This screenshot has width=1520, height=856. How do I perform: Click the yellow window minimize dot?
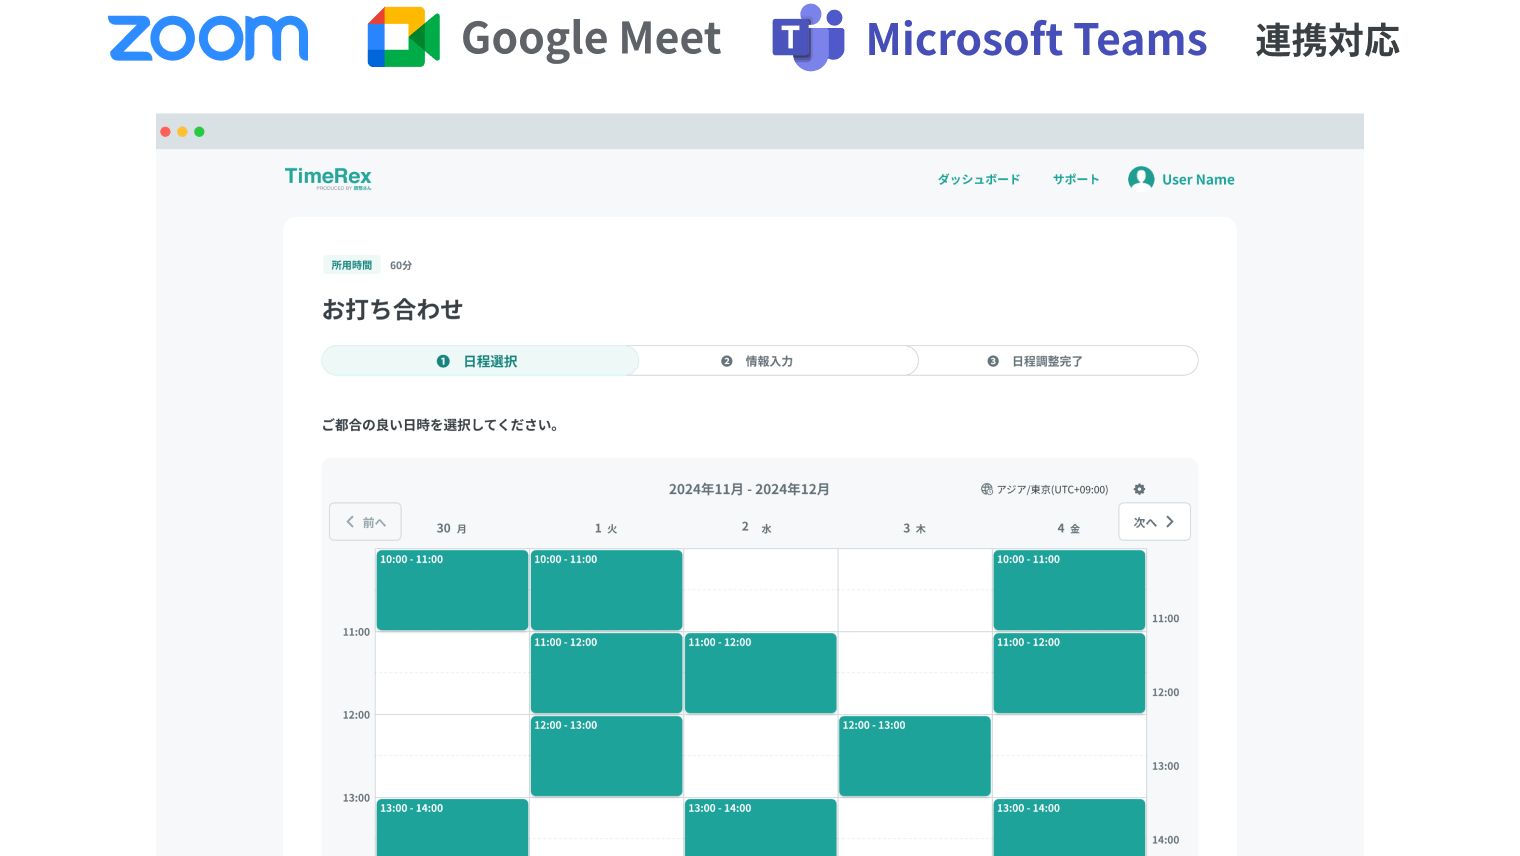coord(182,132)
